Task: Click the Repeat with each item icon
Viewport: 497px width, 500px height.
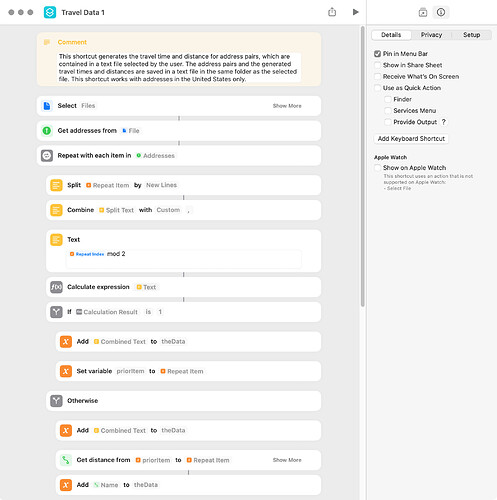Action: coord(47,155)
